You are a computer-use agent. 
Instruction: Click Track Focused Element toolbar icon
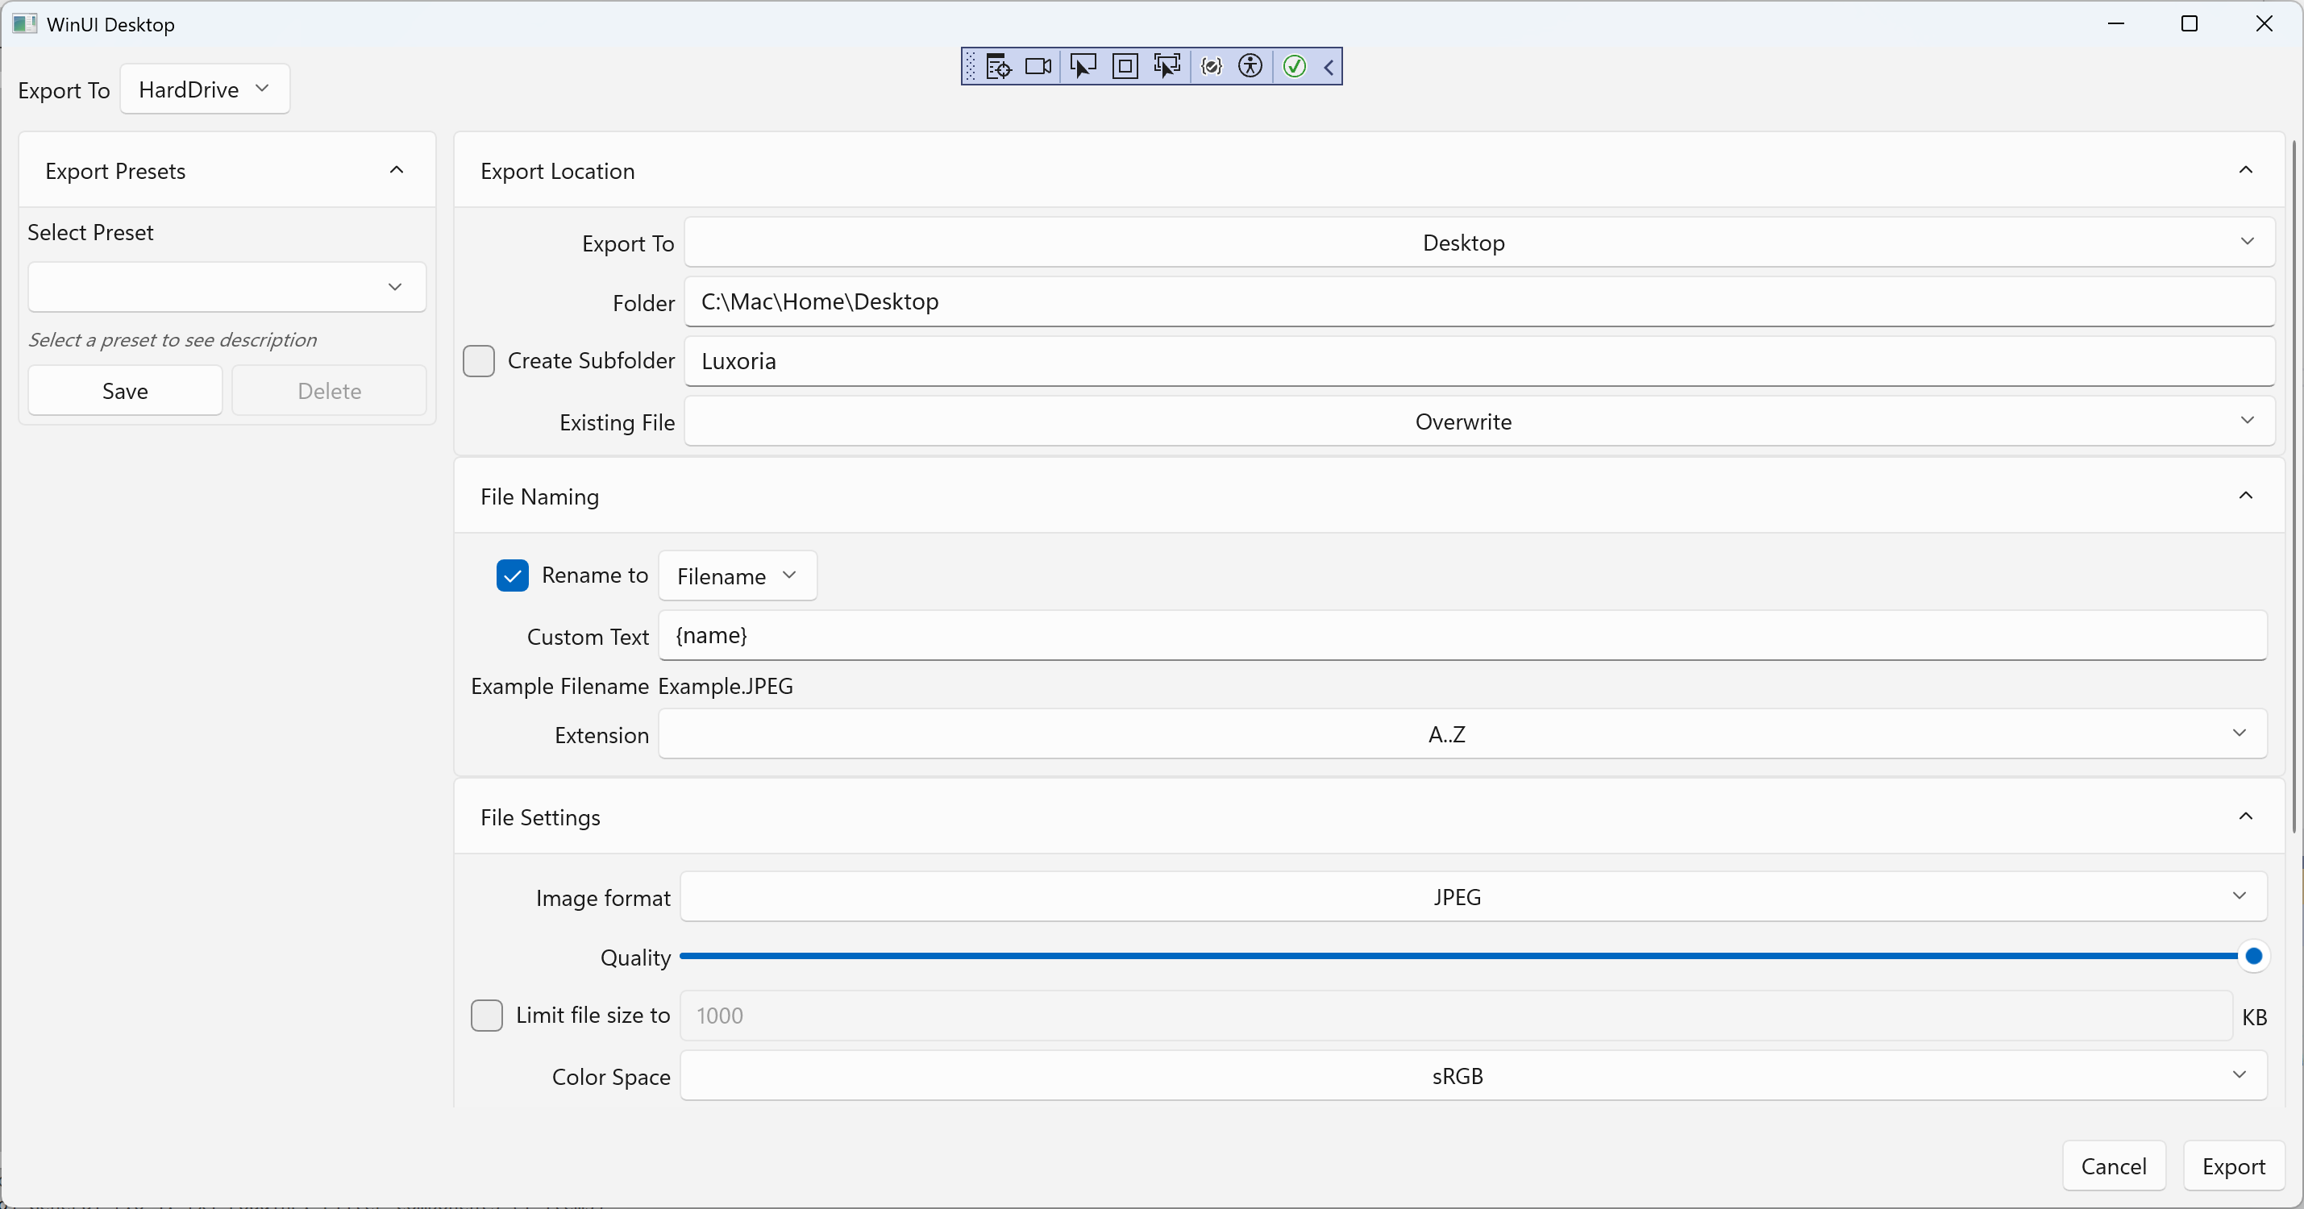[x=1167, y=67]
